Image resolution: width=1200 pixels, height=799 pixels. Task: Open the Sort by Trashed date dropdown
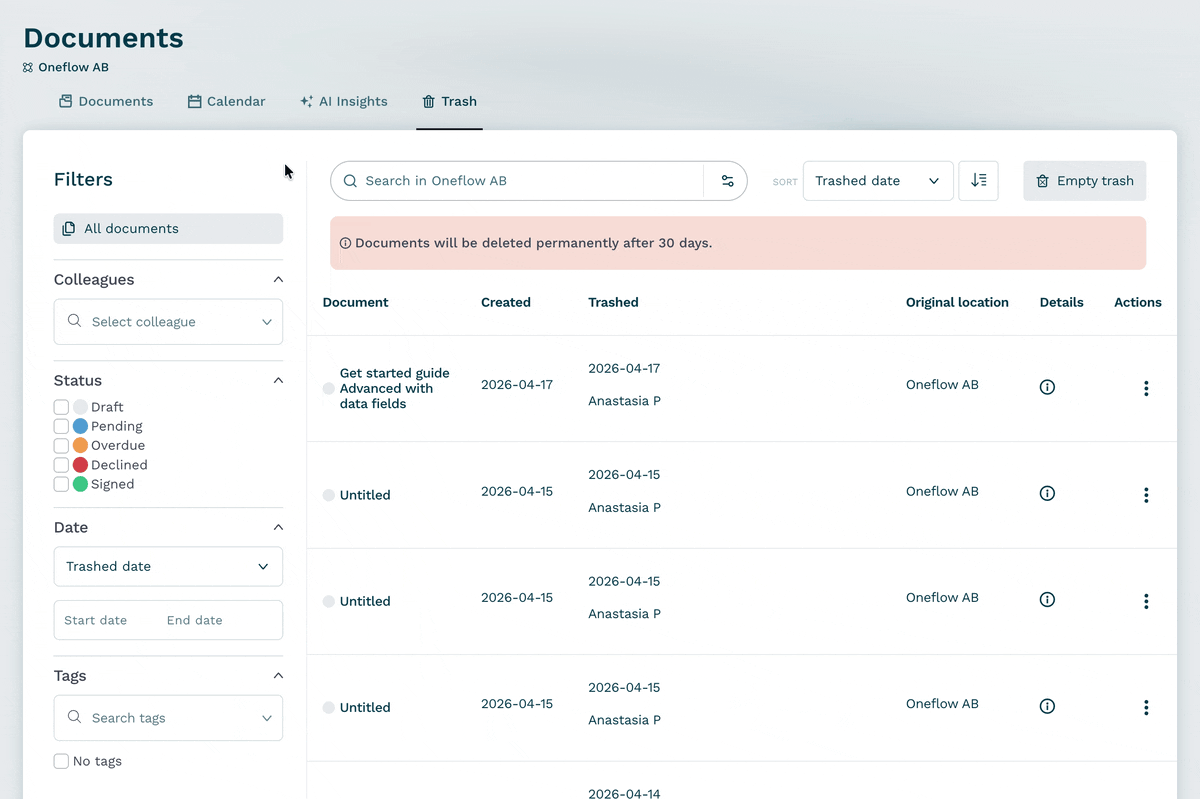click(x=878, y=181)
